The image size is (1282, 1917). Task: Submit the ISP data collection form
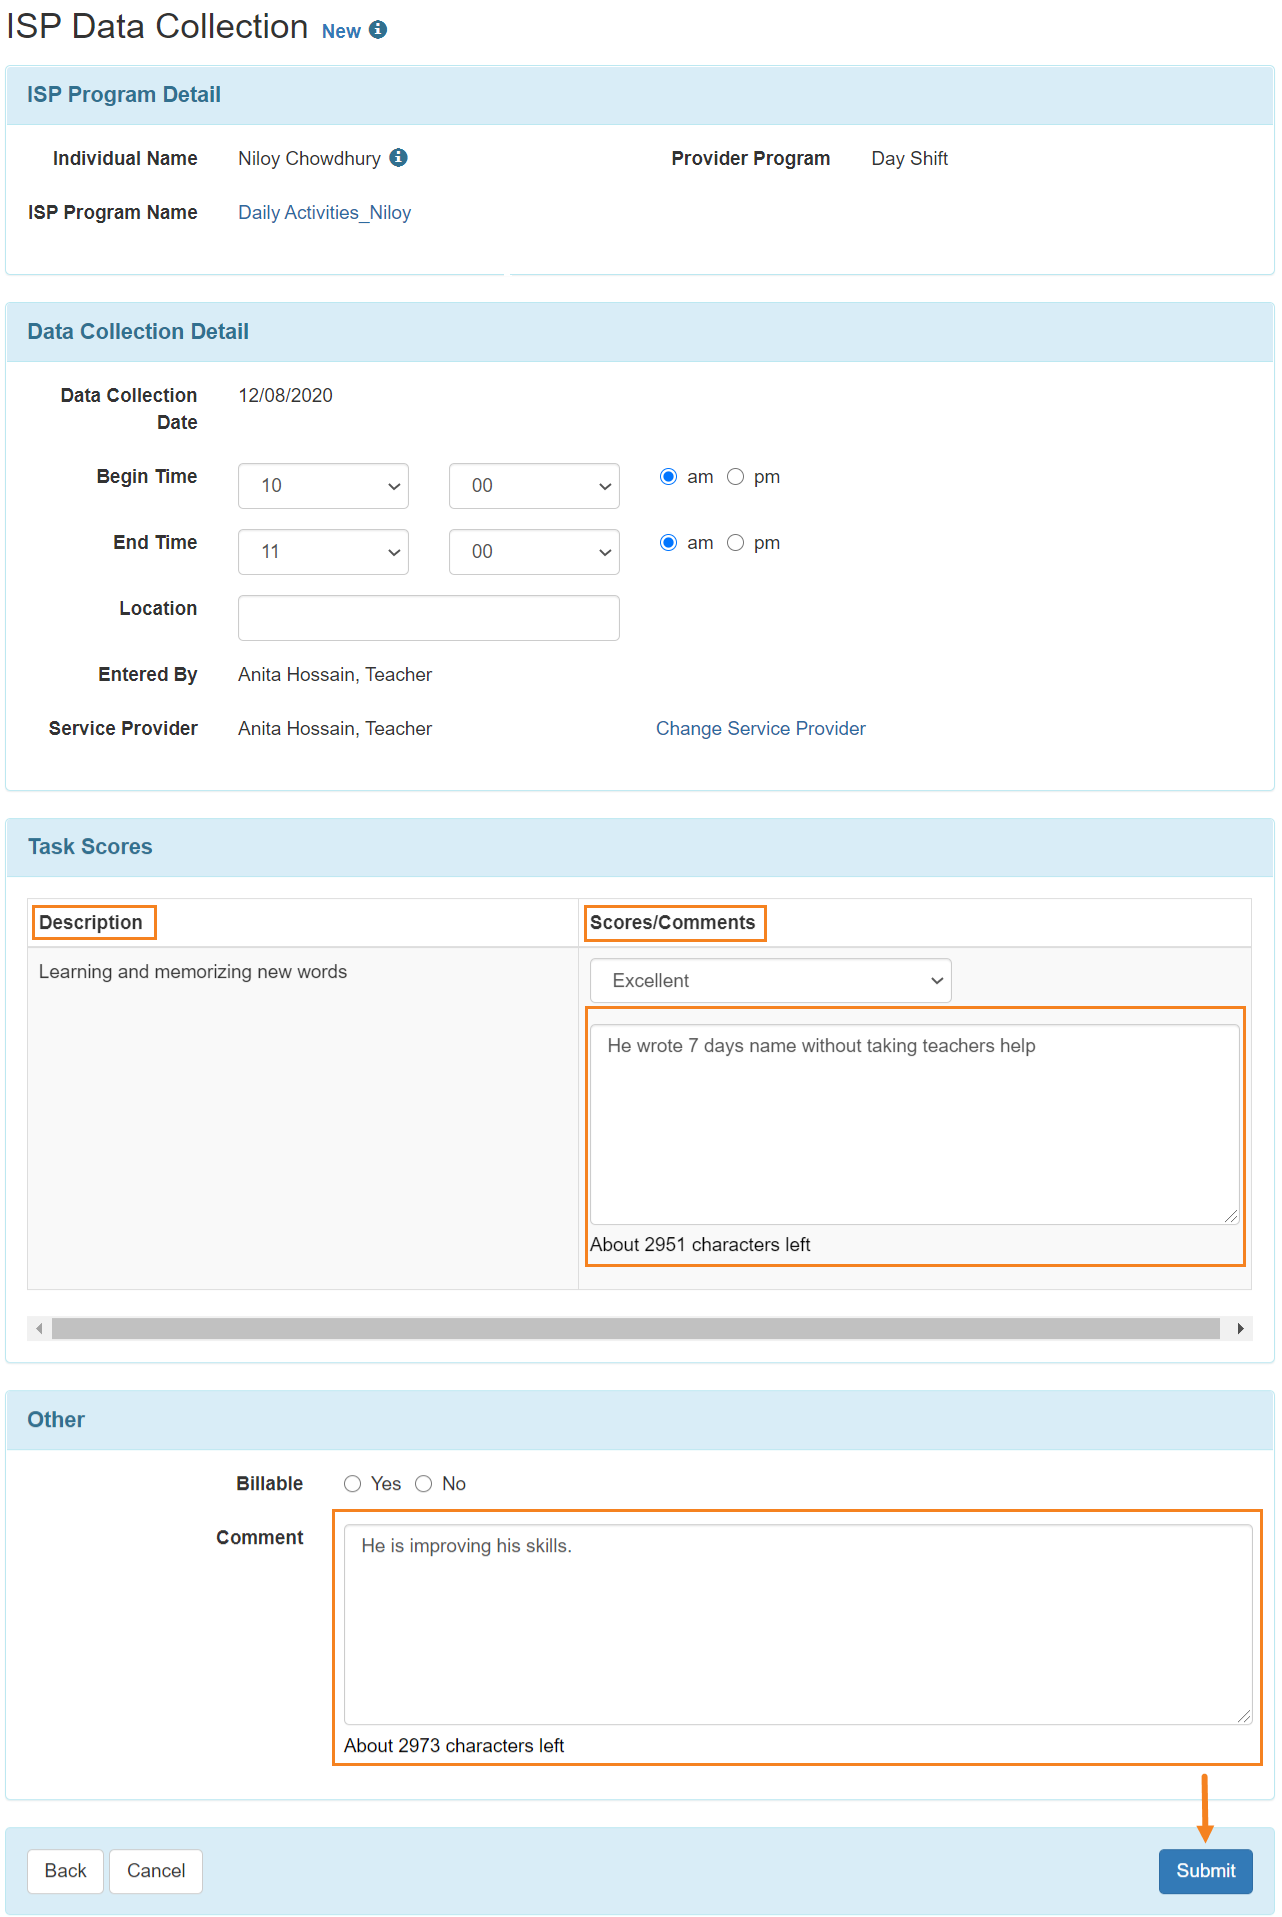(x=1205, y=1871)
